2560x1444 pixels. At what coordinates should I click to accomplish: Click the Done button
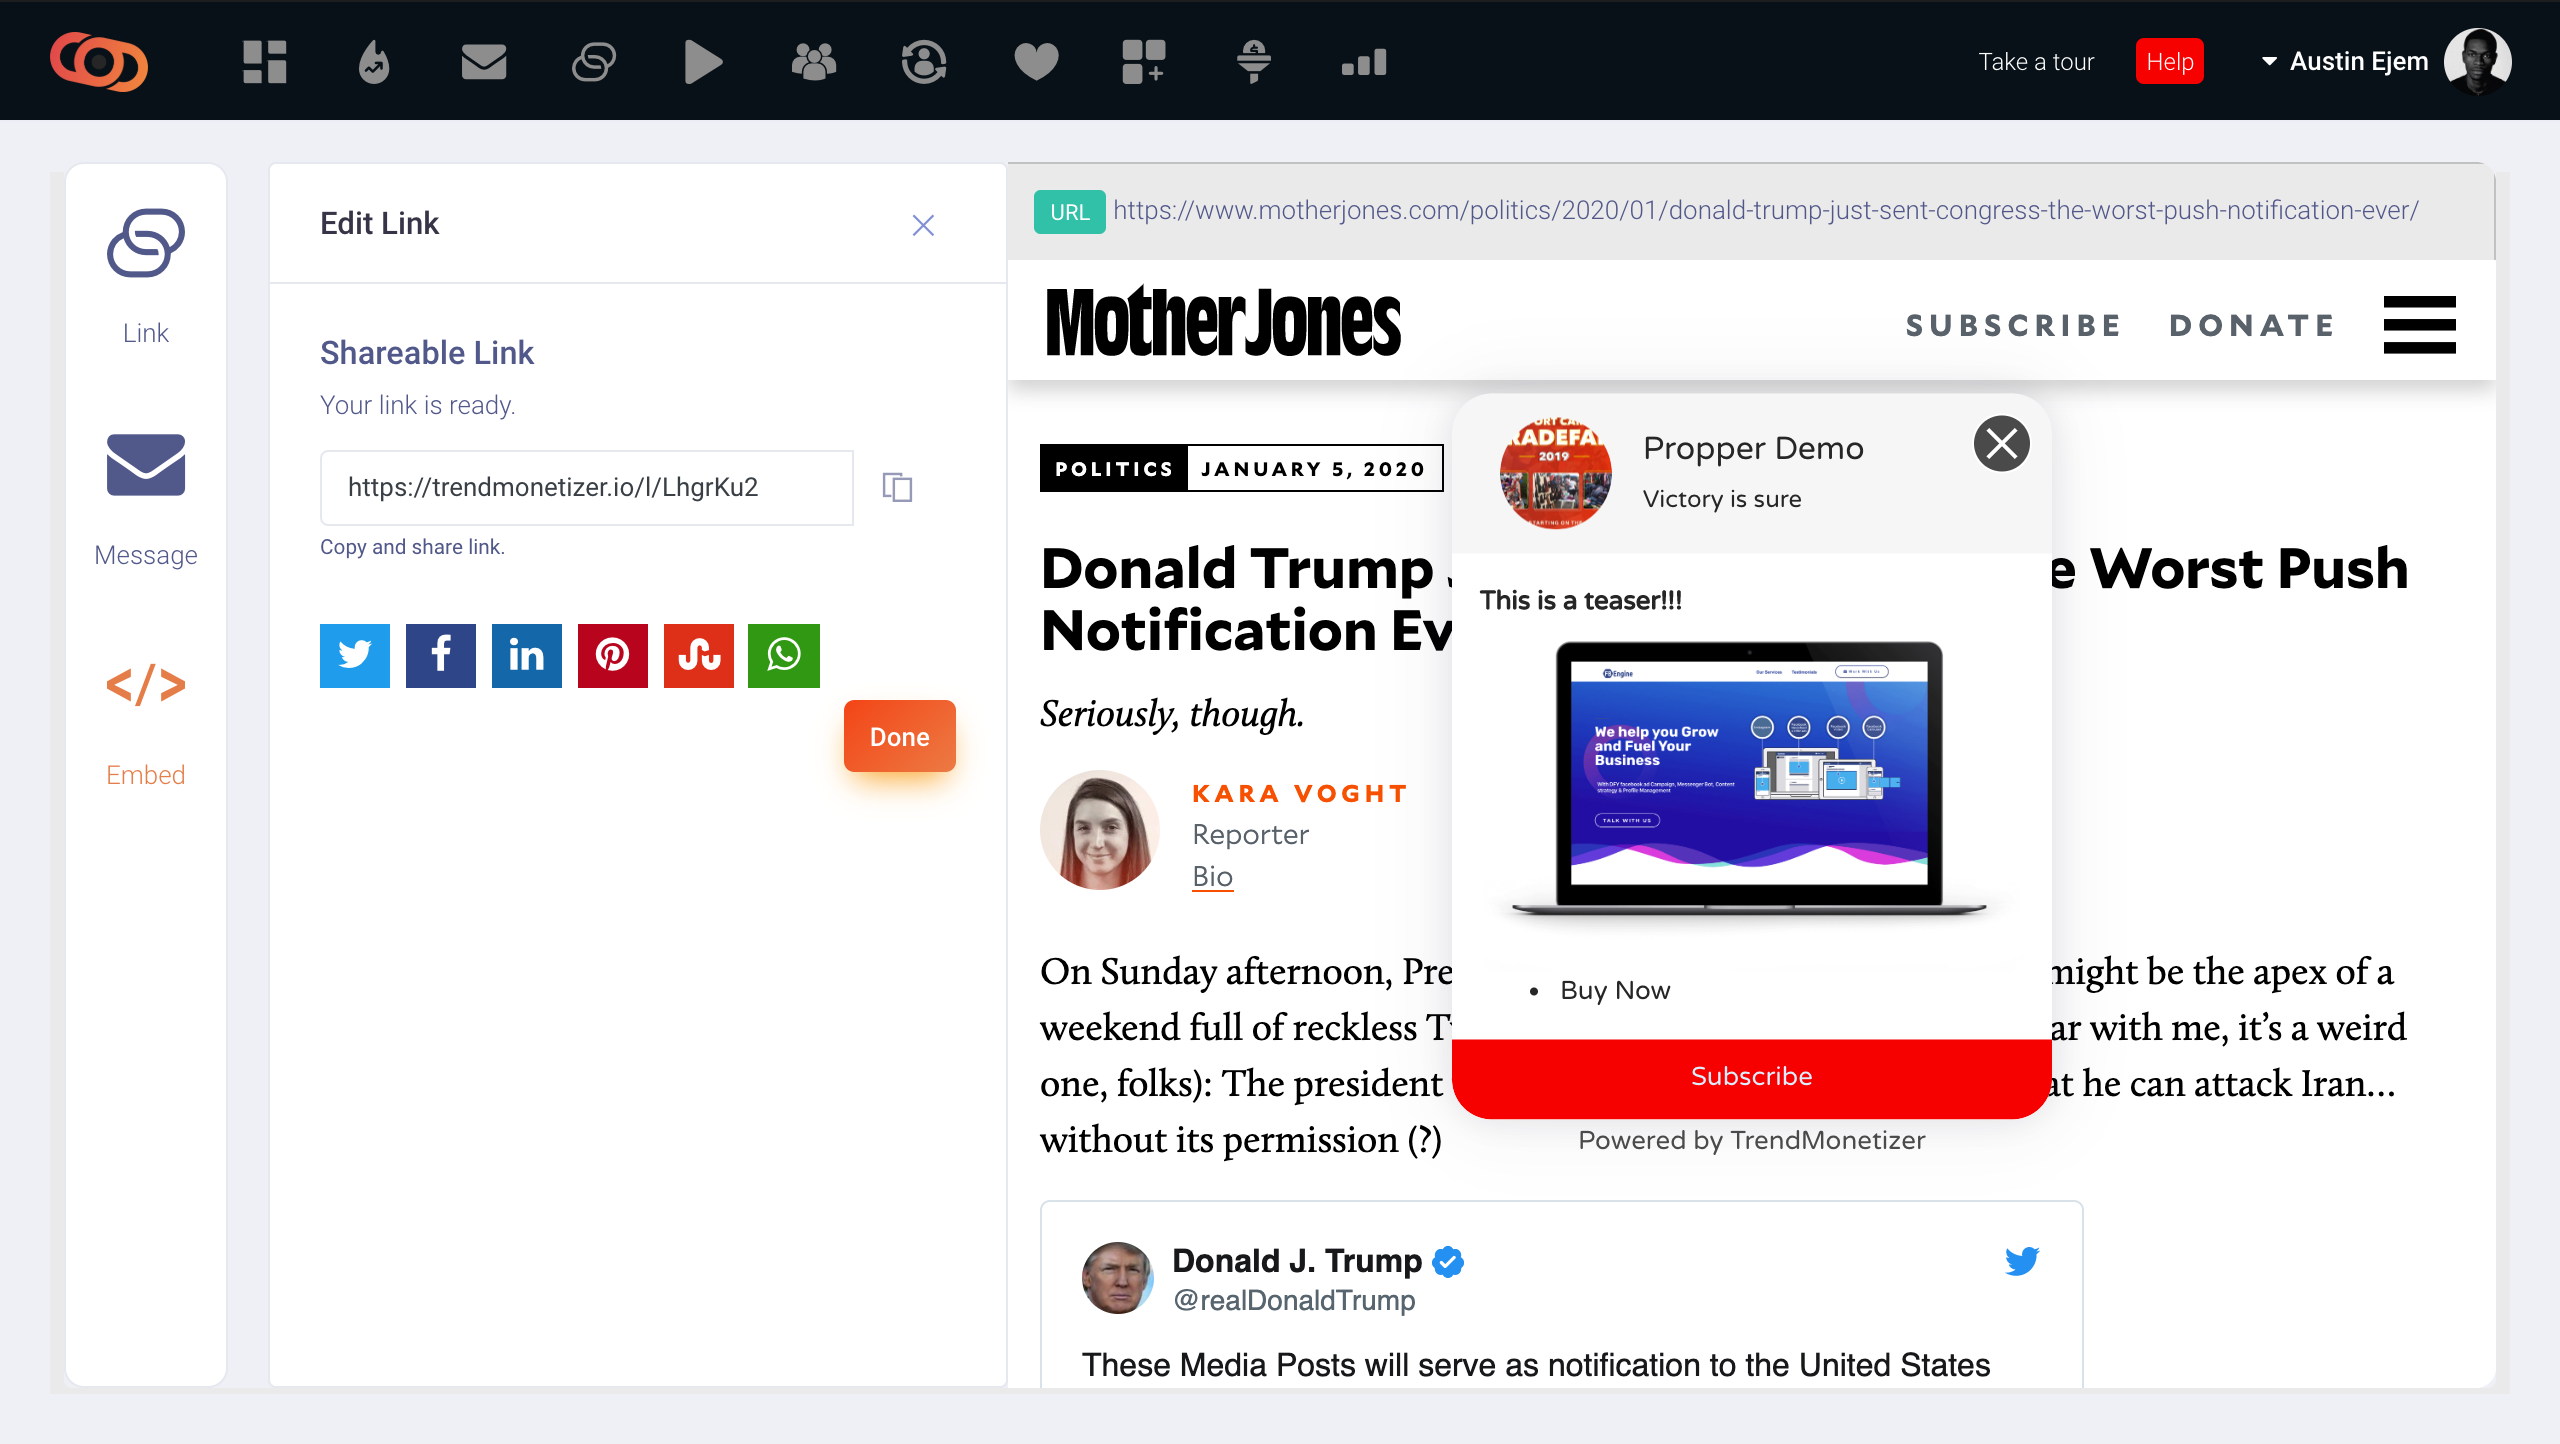click(x=900, y=736)
